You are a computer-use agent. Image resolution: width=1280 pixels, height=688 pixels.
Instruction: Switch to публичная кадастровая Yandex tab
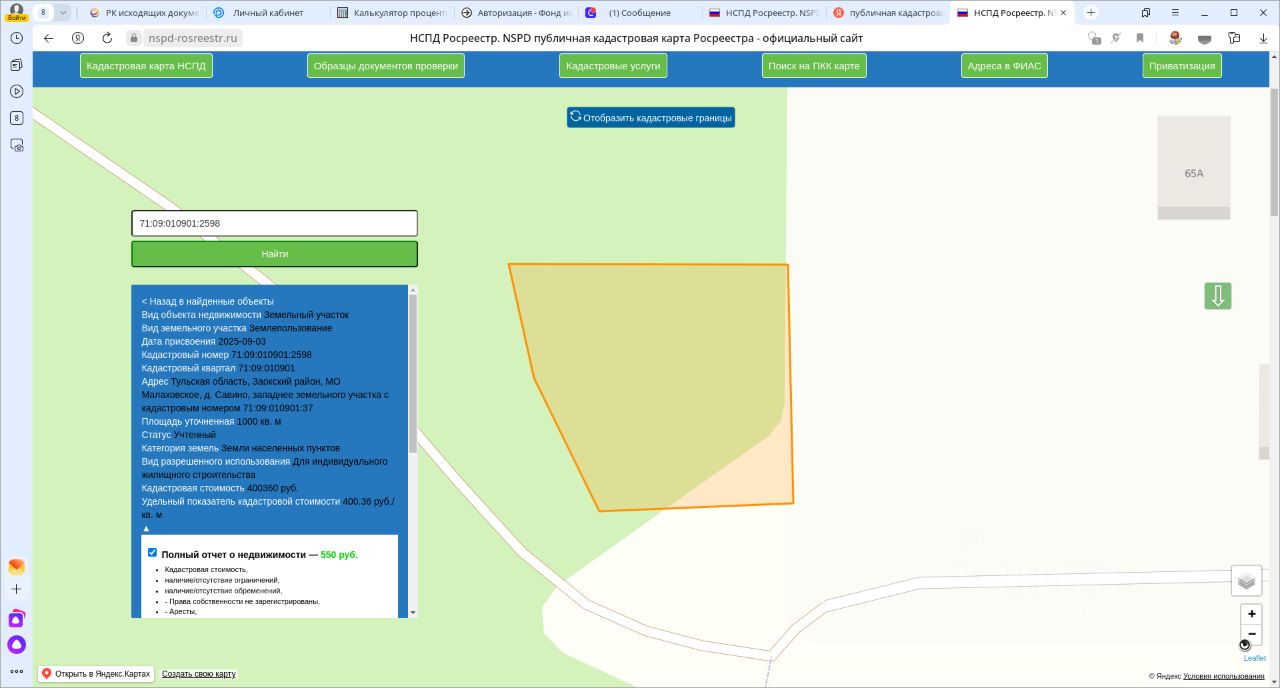886,13
